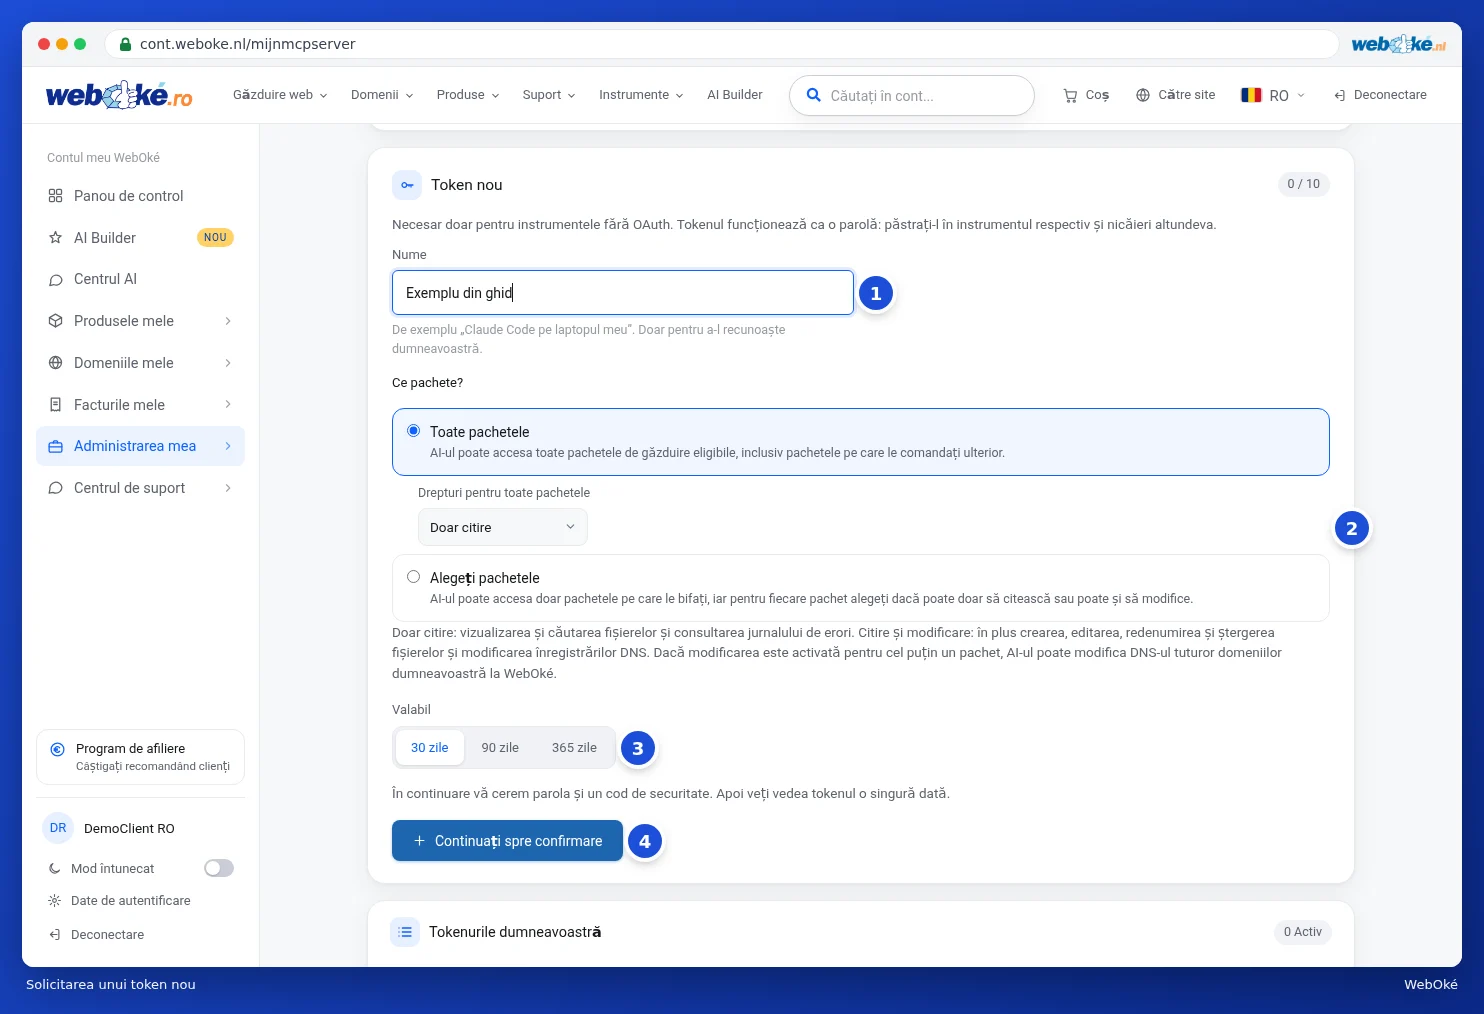Click the sidebar Deconectare exit icon

point(55,935)
